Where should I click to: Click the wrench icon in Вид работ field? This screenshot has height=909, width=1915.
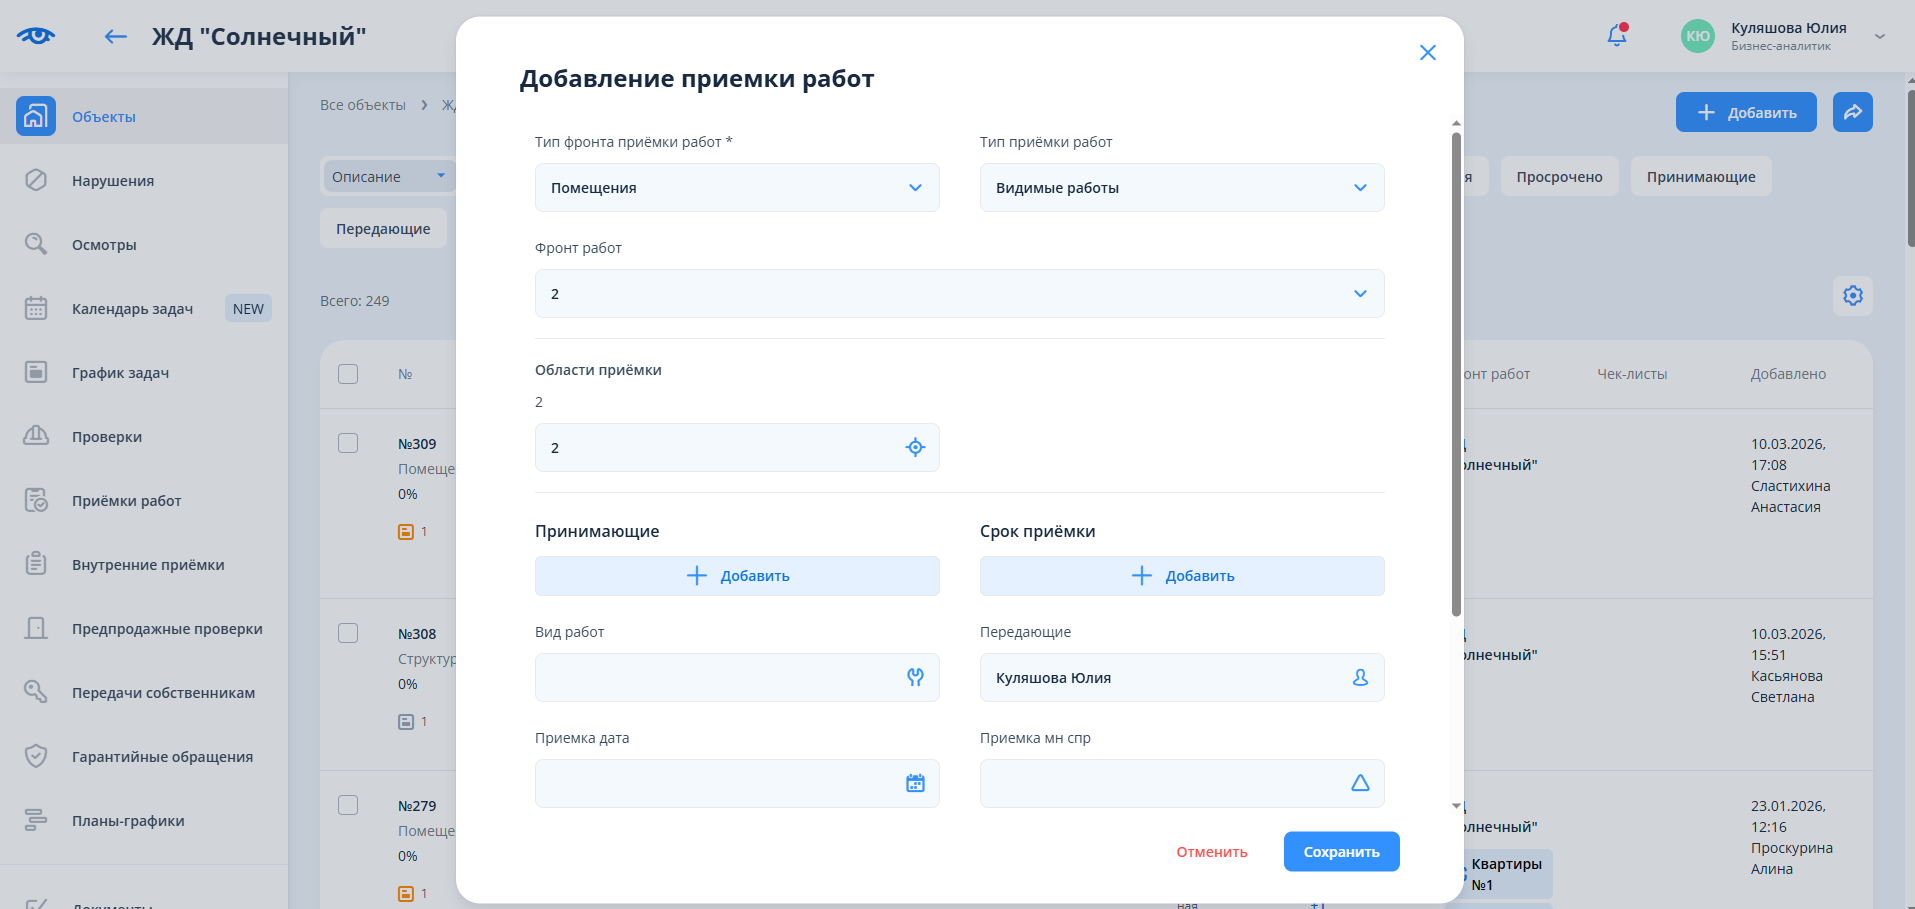tap(915, 678)
